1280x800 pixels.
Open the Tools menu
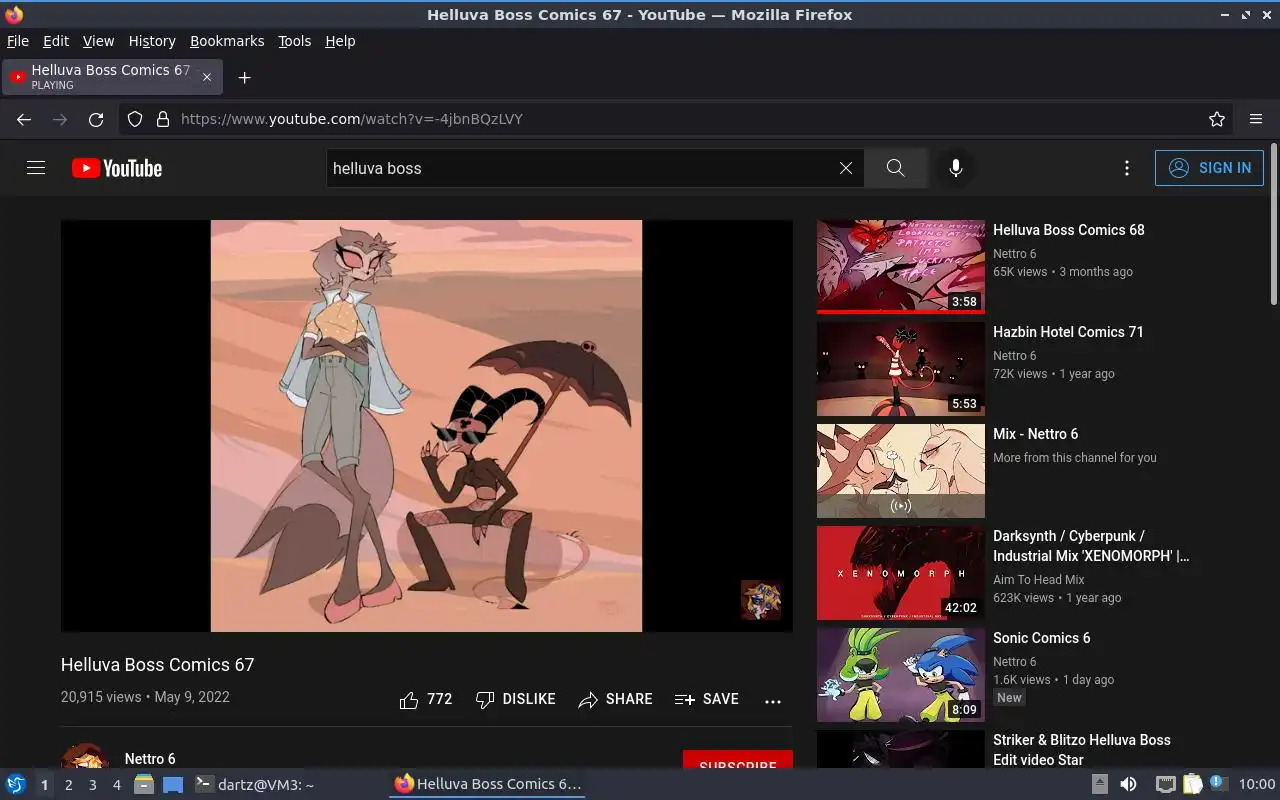295,41
